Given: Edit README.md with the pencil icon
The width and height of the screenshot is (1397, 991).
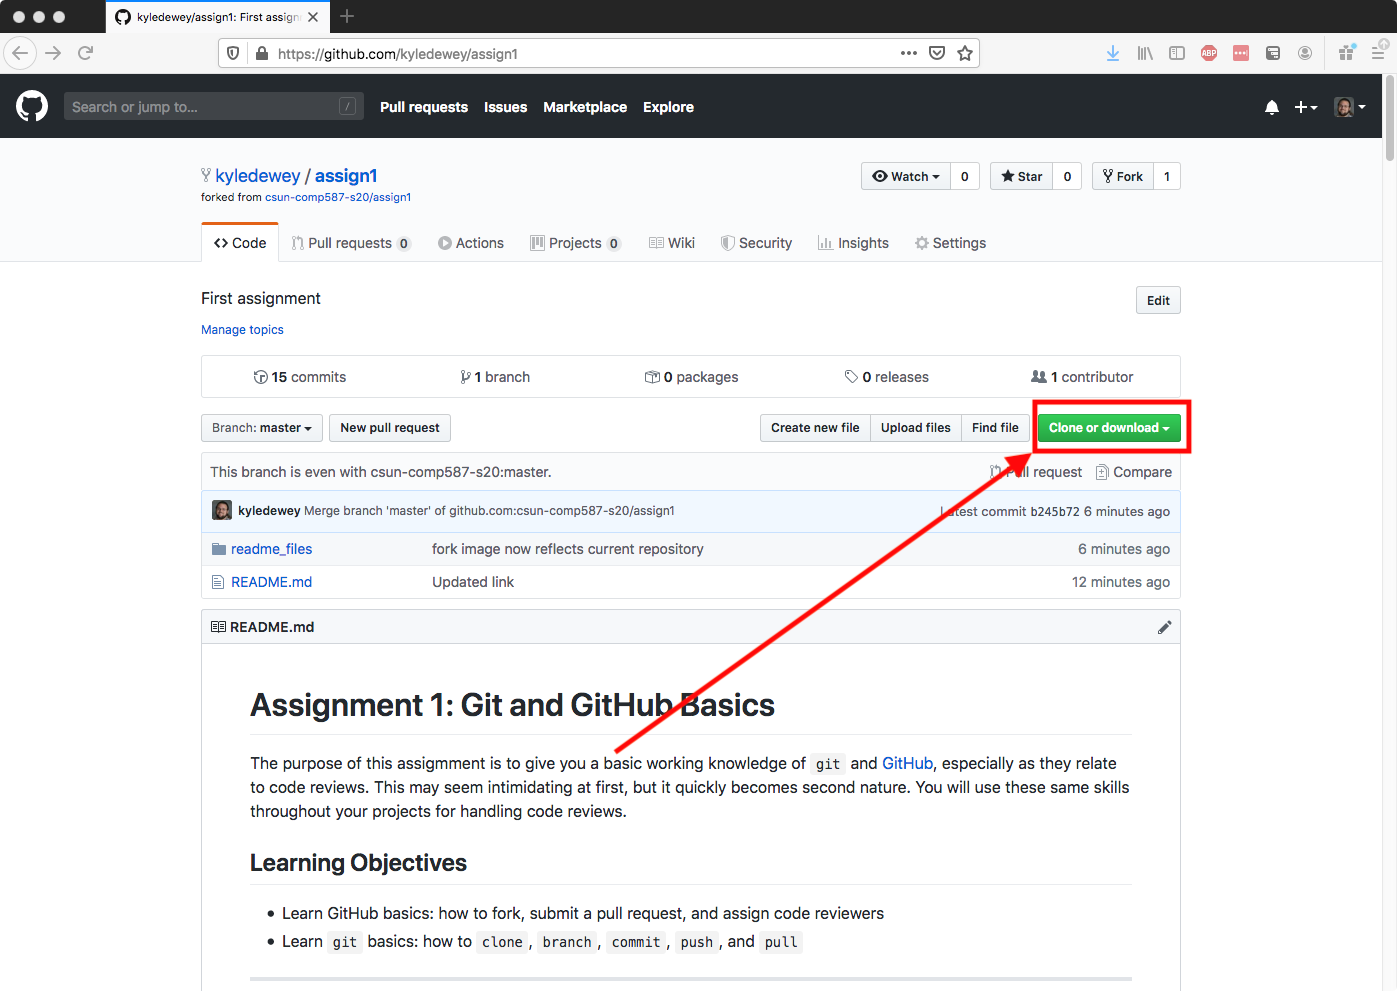Looking at the screenshot, I should 1164,627.
